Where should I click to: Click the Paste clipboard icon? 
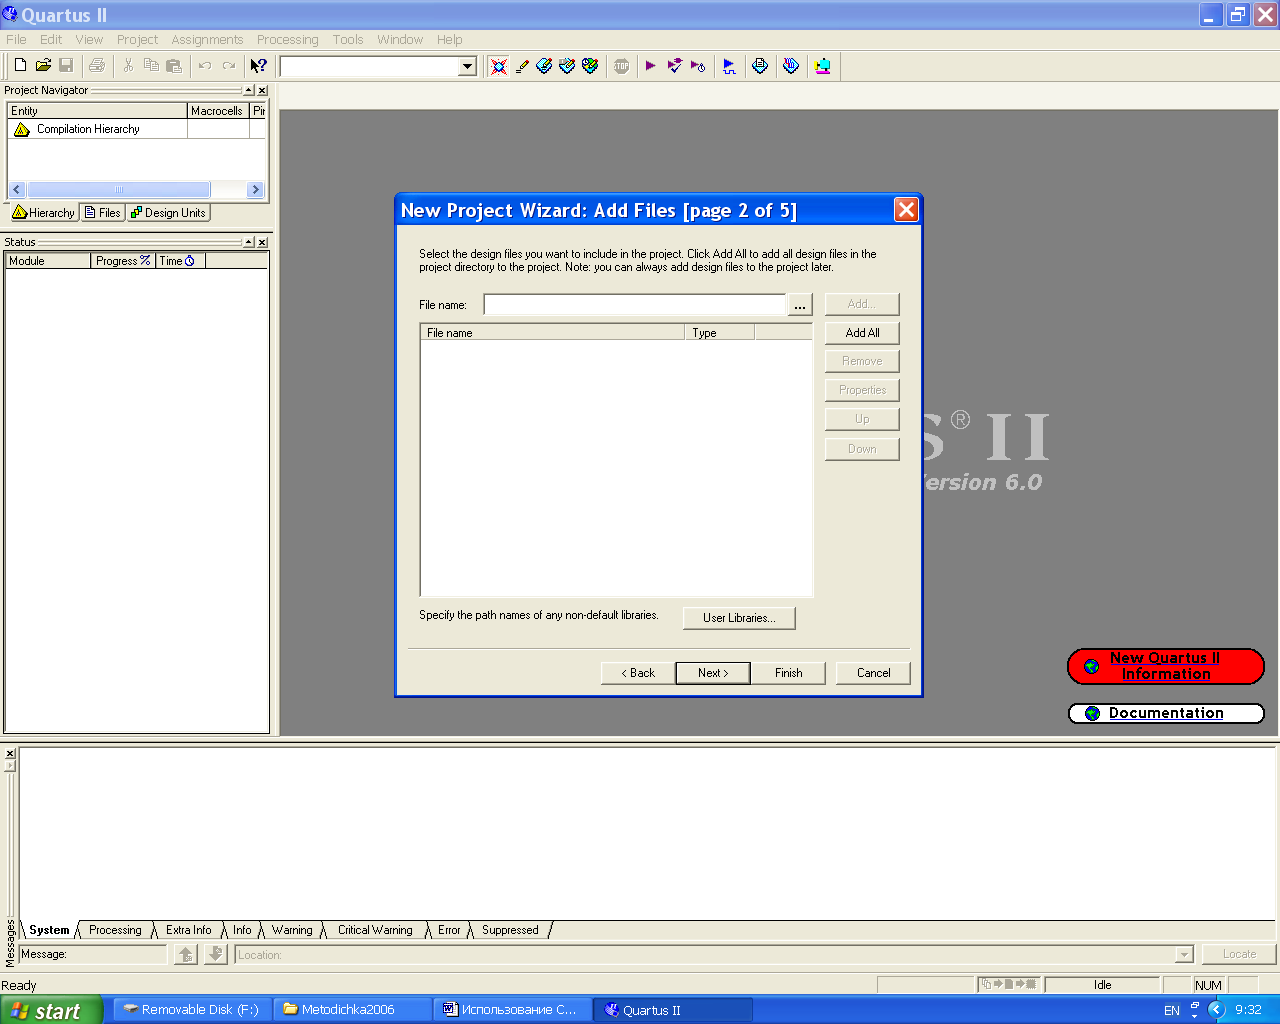coord(174,66)
